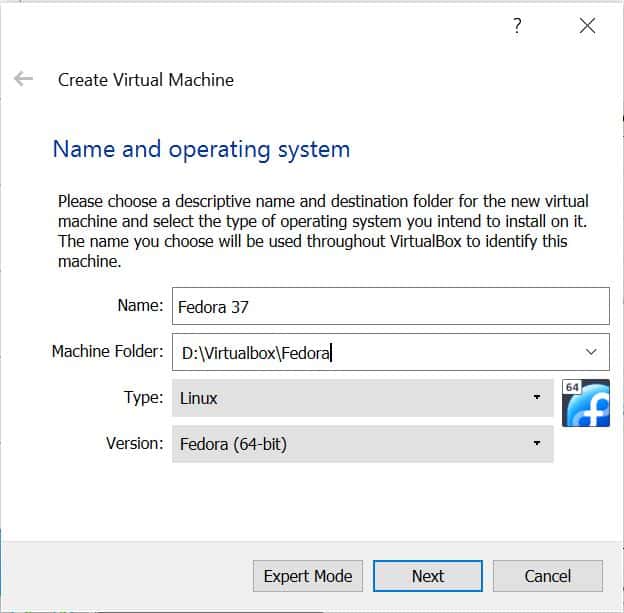Click the Name and operating system heading
Image resolution: width=624 pixels, height=613 pixels.
201,150
